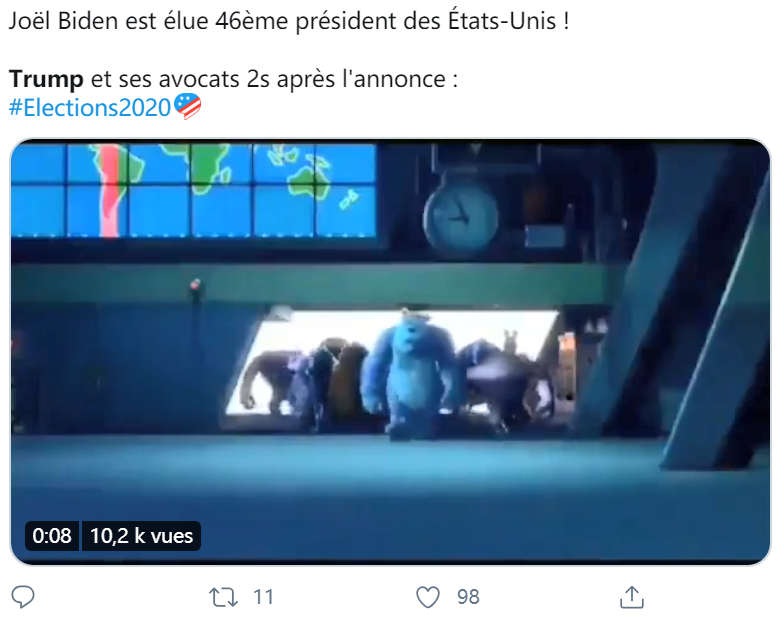Click the Joël Biden est élue tweet text

[x=289, y=21]
